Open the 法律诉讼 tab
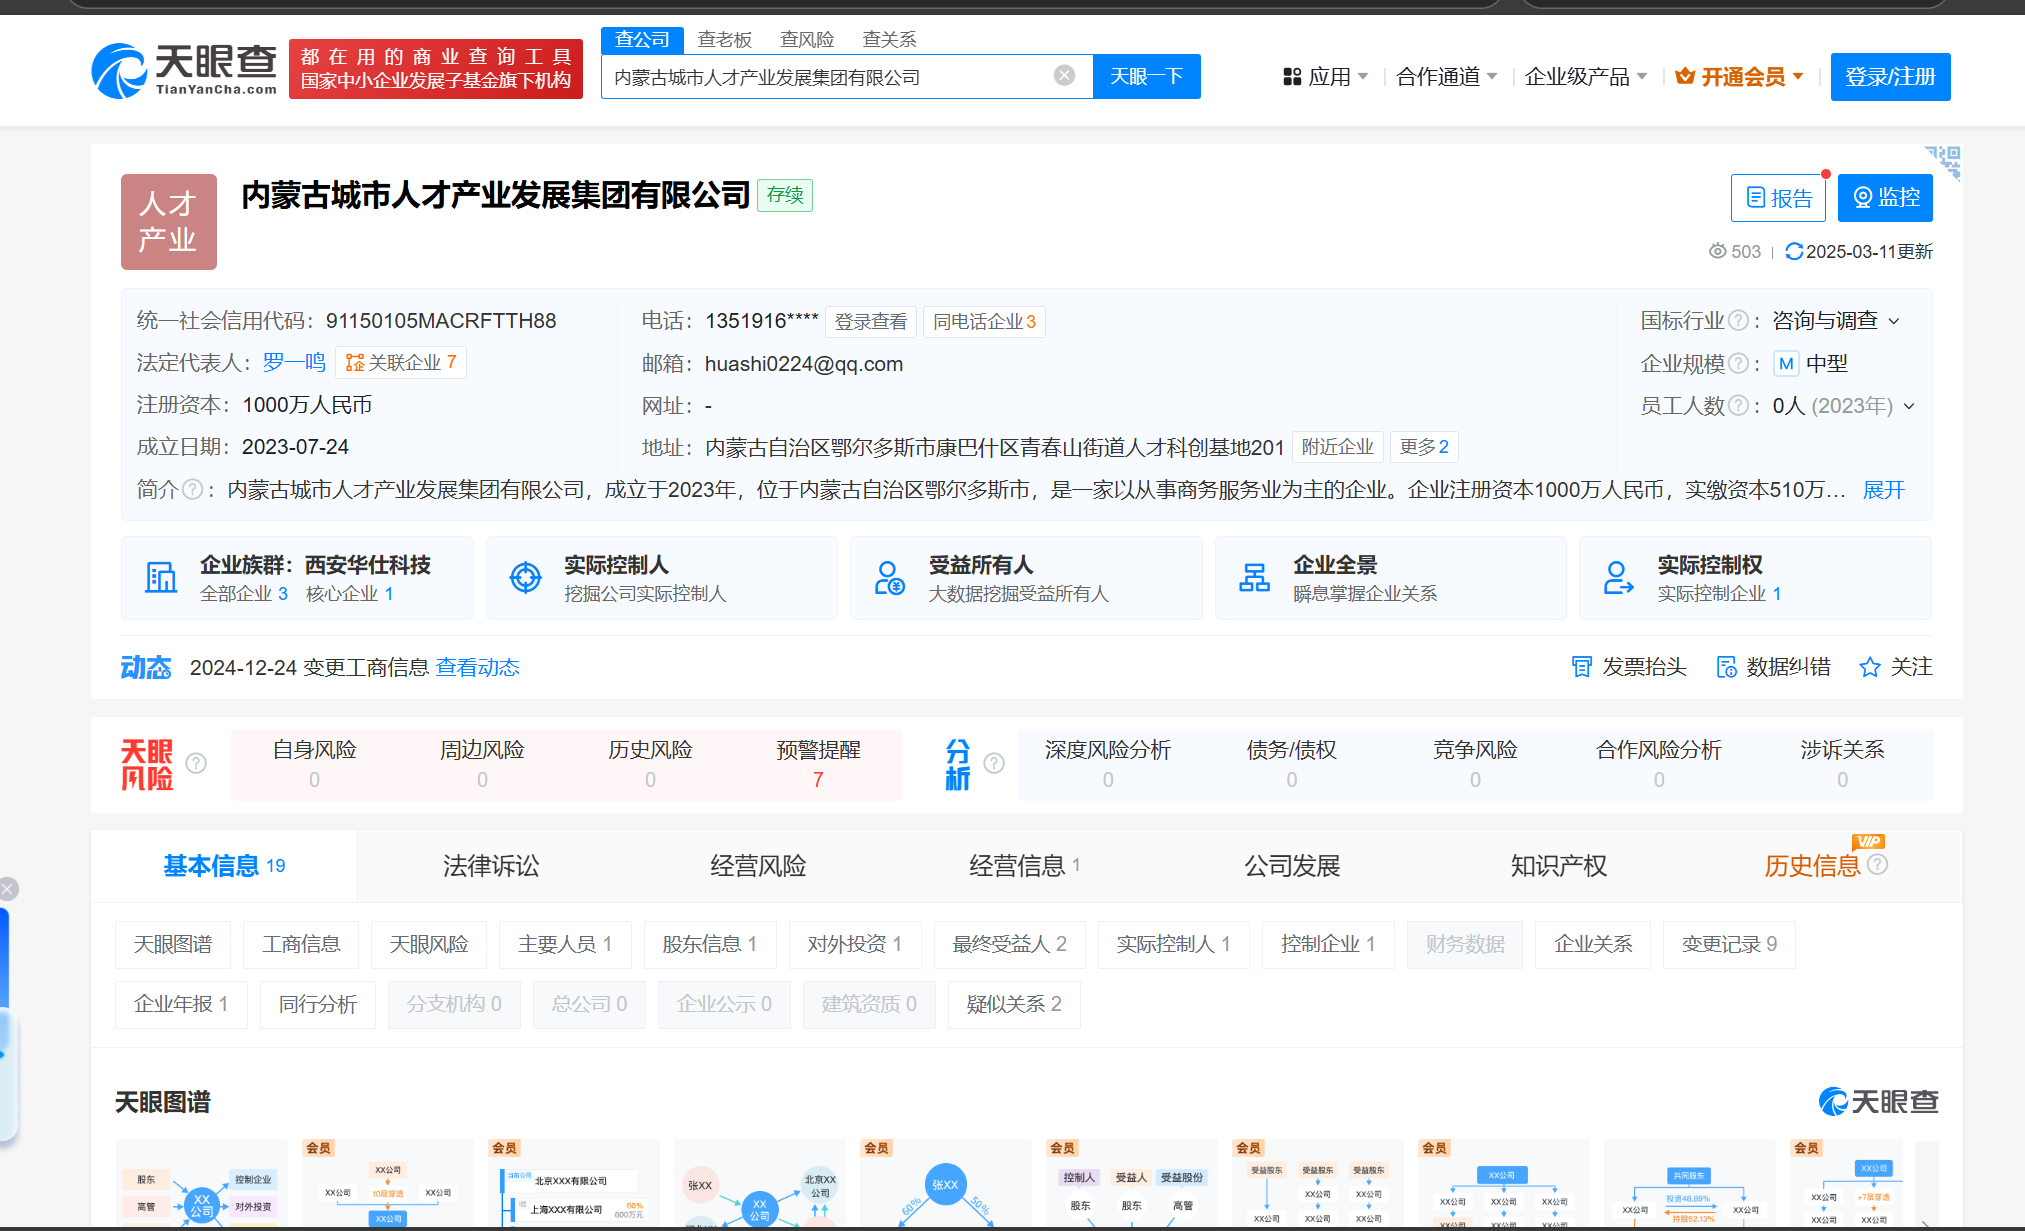The height and width of the screenshot is (1231, 2025). tap(491, 866)
